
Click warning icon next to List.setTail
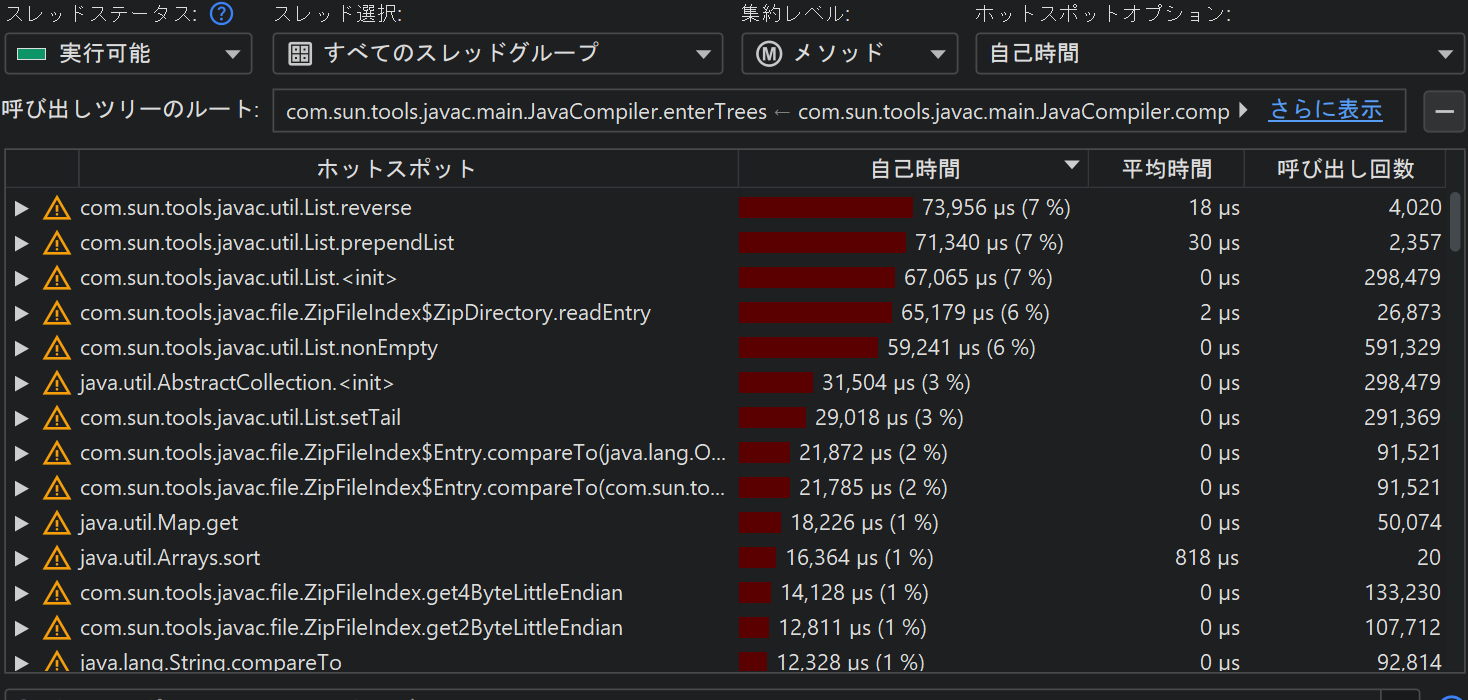click(56, 418)
